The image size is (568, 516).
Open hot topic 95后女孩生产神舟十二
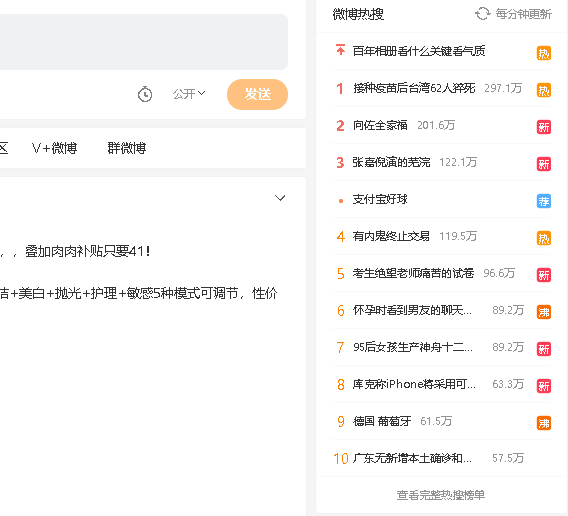pyautogui.click(x=413, y=347)
